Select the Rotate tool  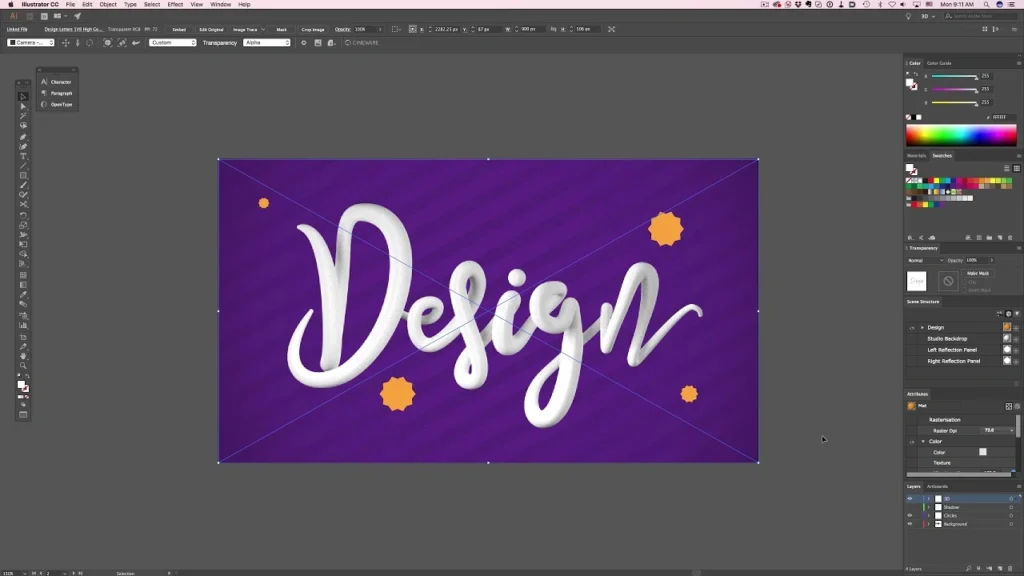(x=23, y=216)
